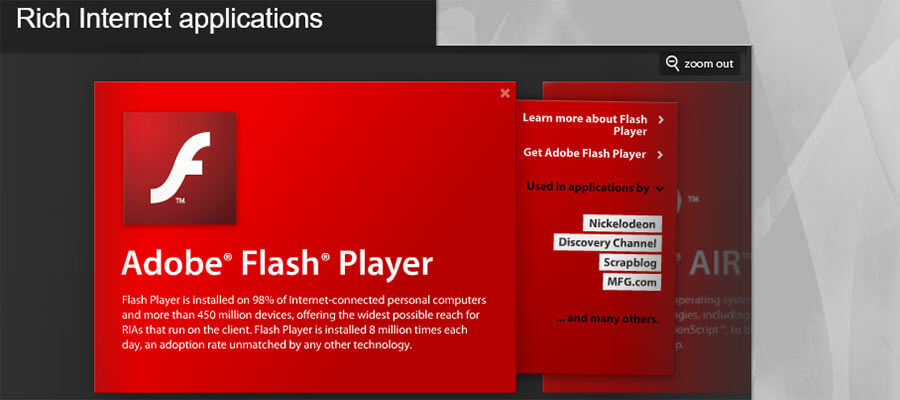Viewport: 900px width, 400px height.
Task: Click the MFG.com tag
Action: point(632,282)
